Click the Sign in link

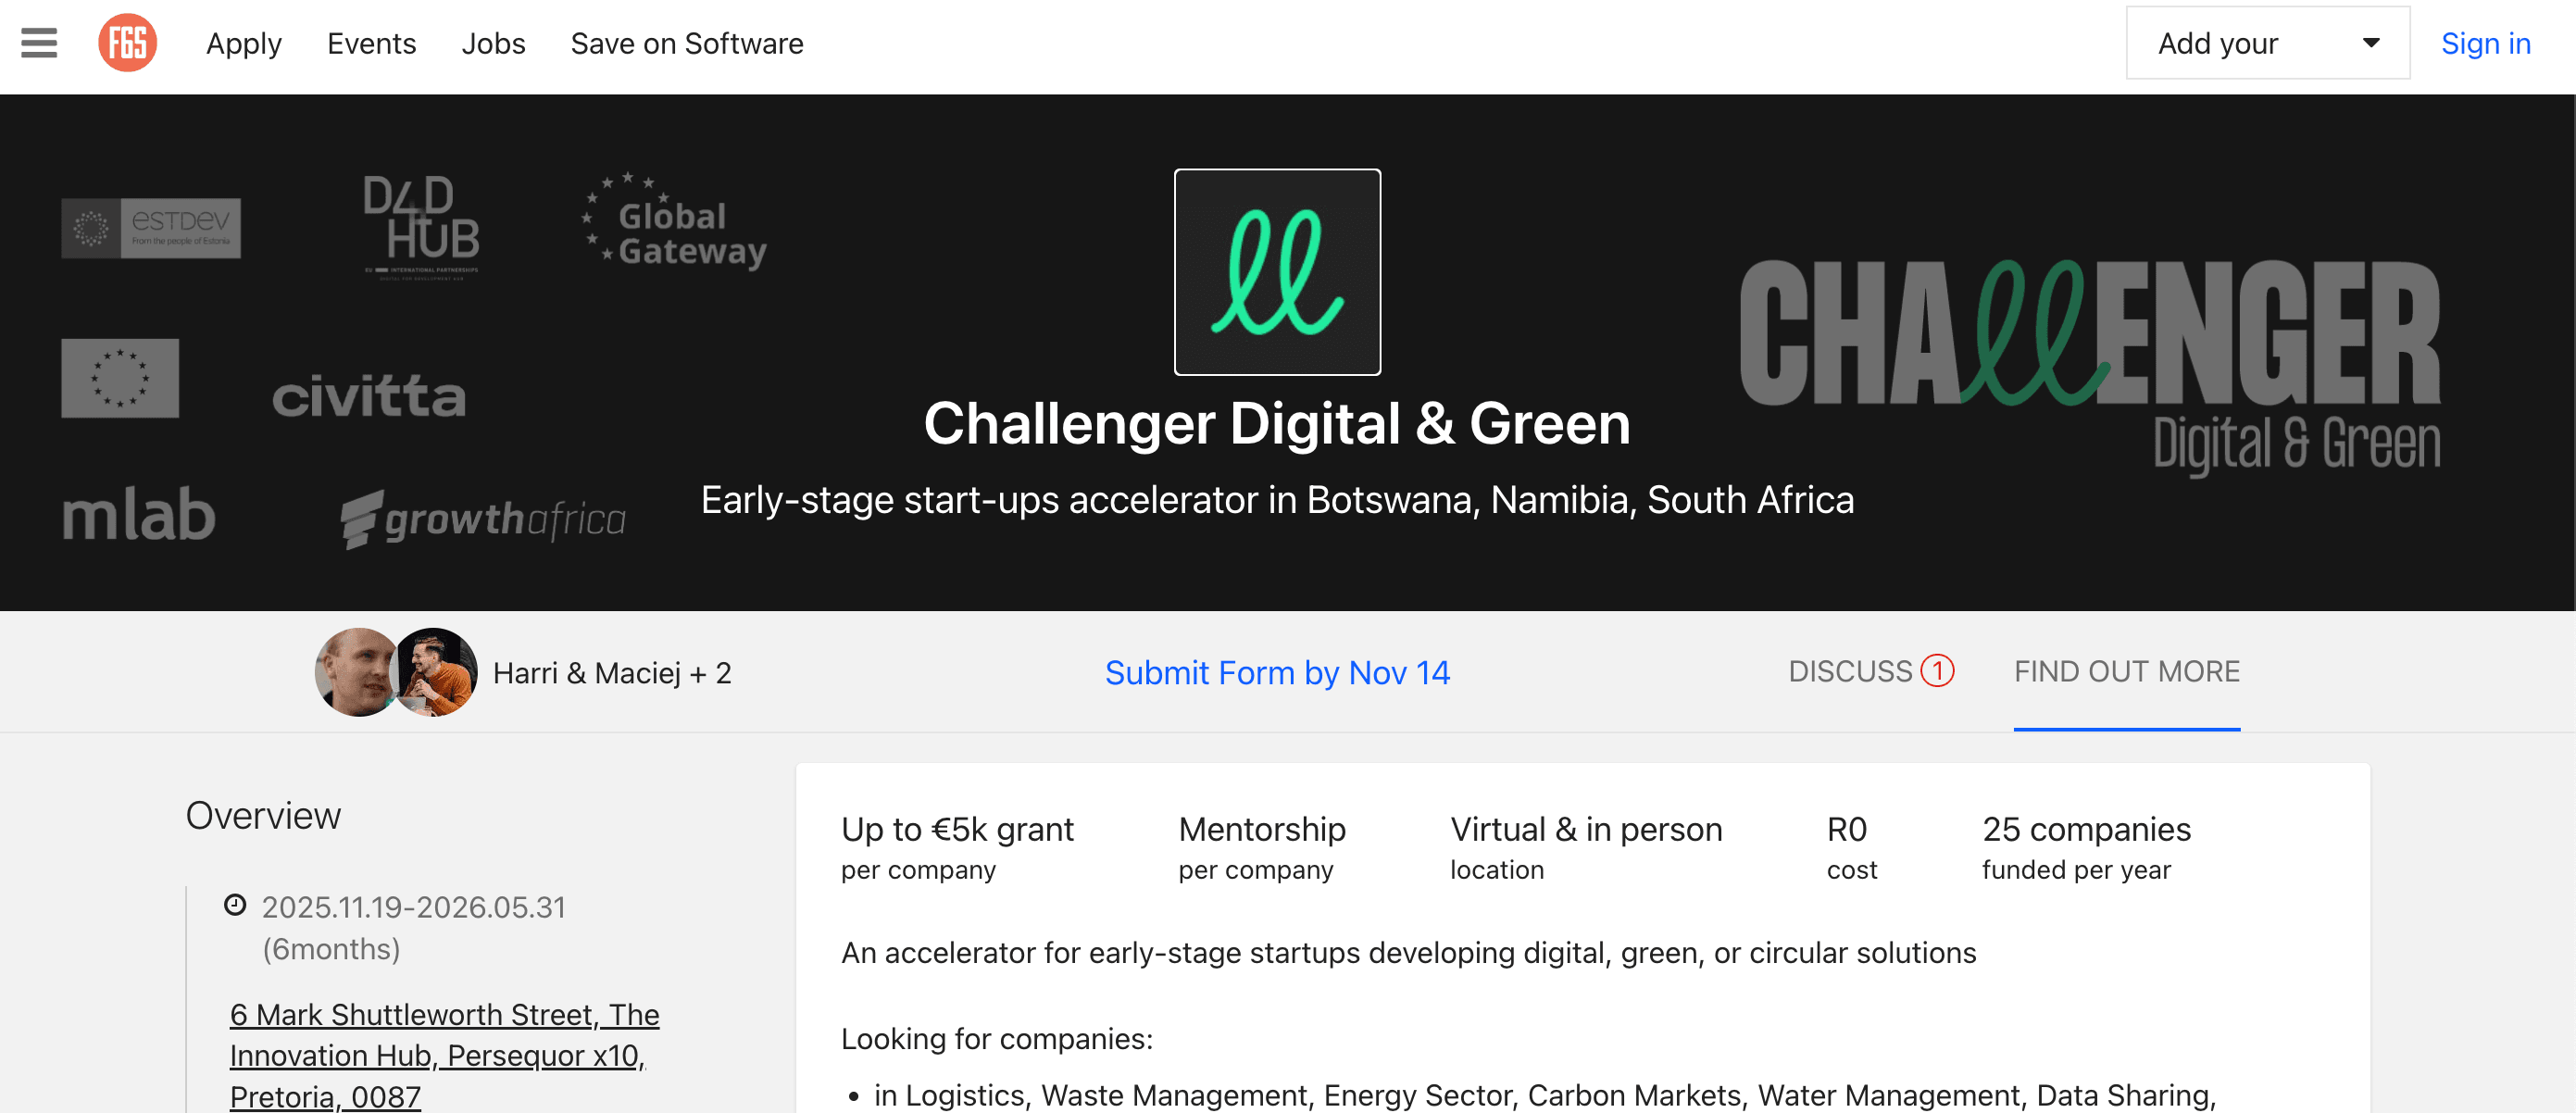pyautogui.click(x=2486, y=43)
